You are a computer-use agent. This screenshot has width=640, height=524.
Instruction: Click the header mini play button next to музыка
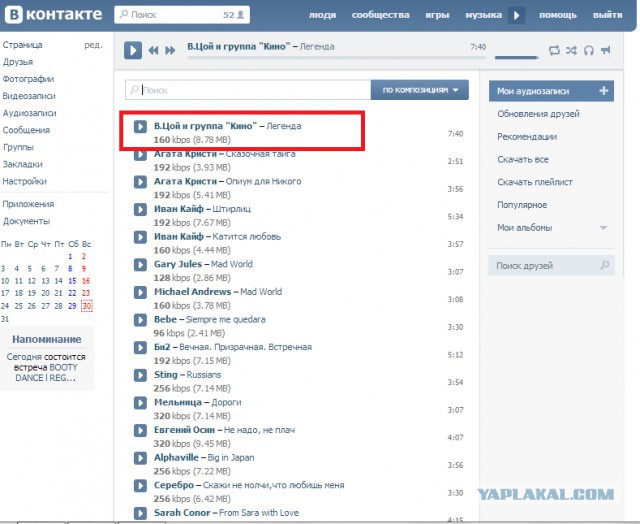tap(516, 15)
